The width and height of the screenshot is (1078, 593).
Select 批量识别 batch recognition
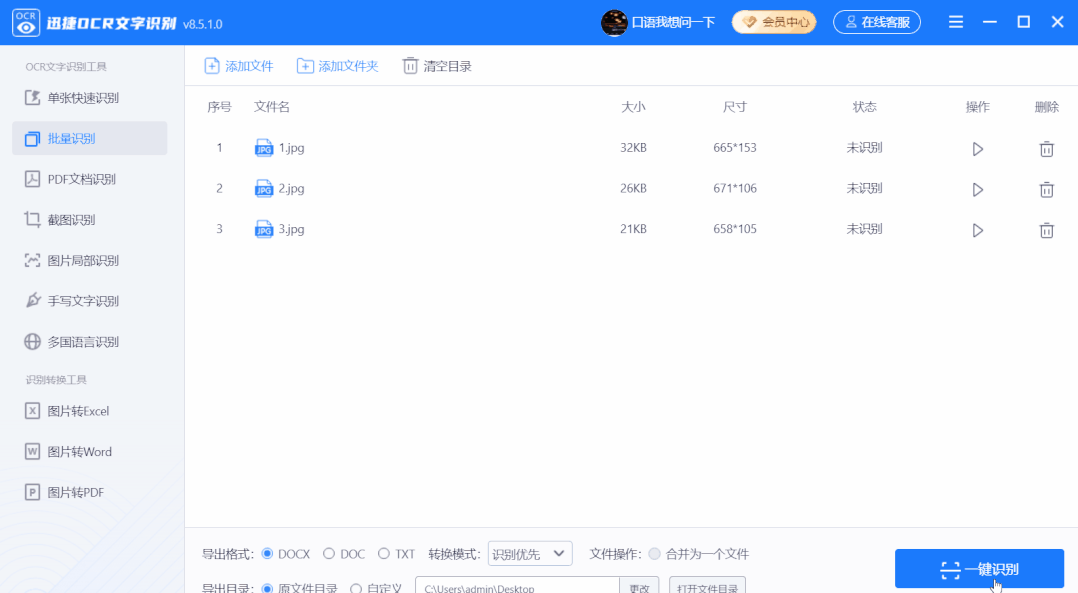89,138
